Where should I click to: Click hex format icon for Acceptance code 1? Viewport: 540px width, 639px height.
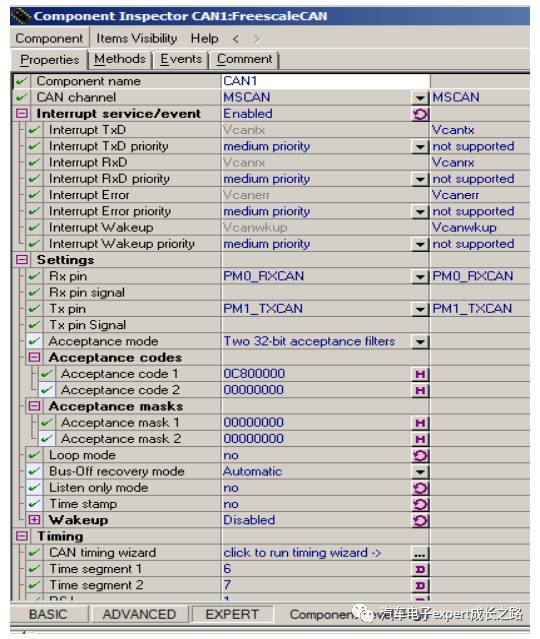click(x=420, y=374)
